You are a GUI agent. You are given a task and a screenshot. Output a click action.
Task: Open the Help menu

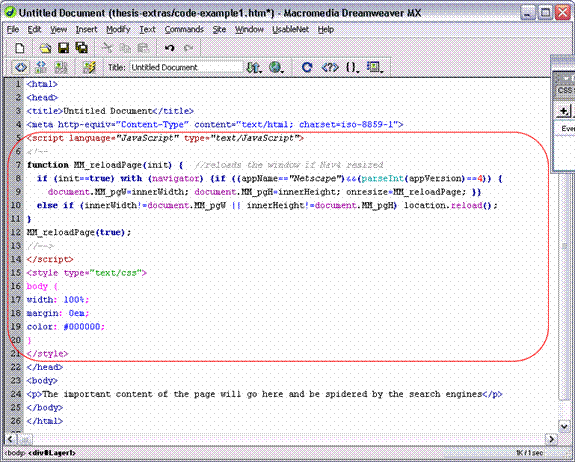(x=326, y=29)
